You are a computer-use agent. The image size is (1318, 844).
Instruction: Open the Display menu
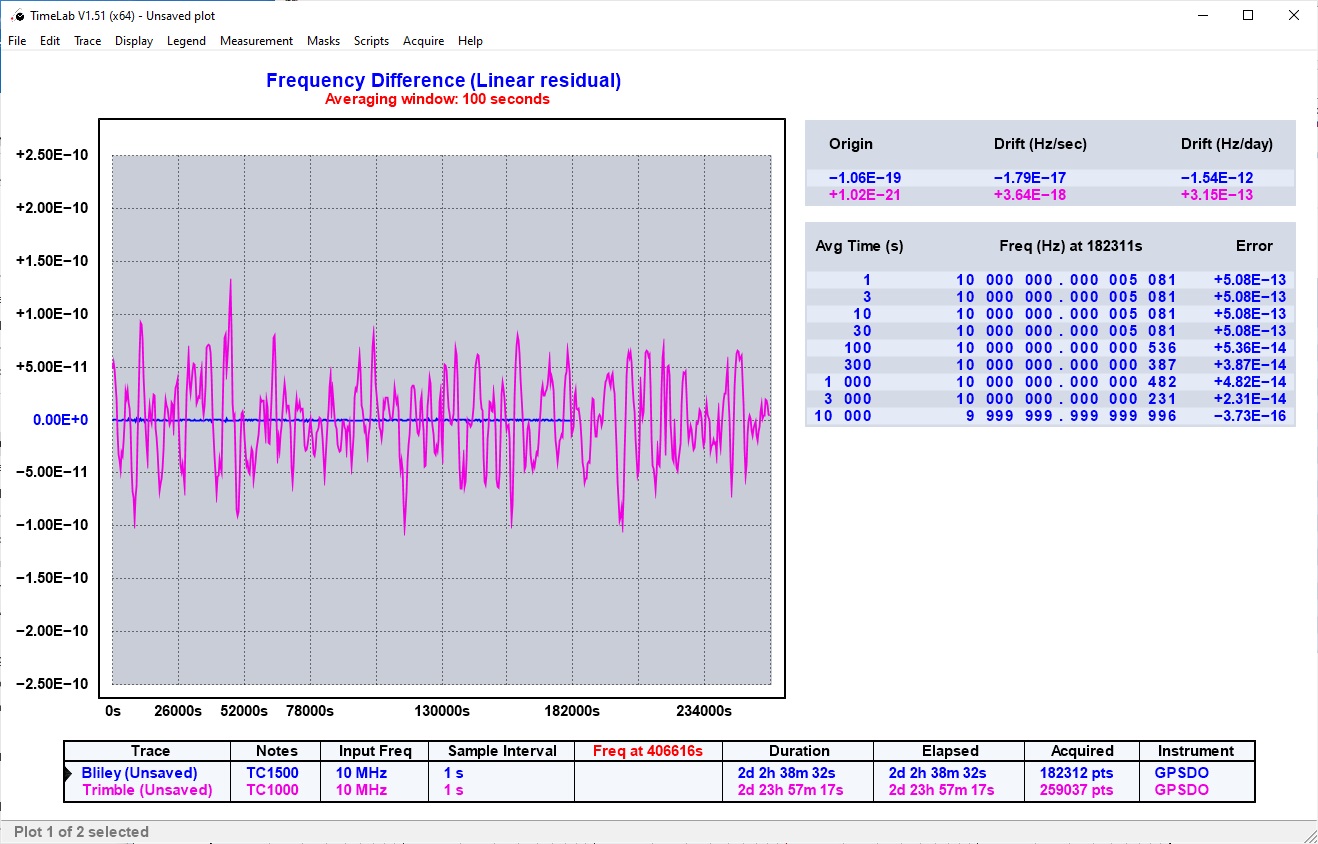point(133,41)
